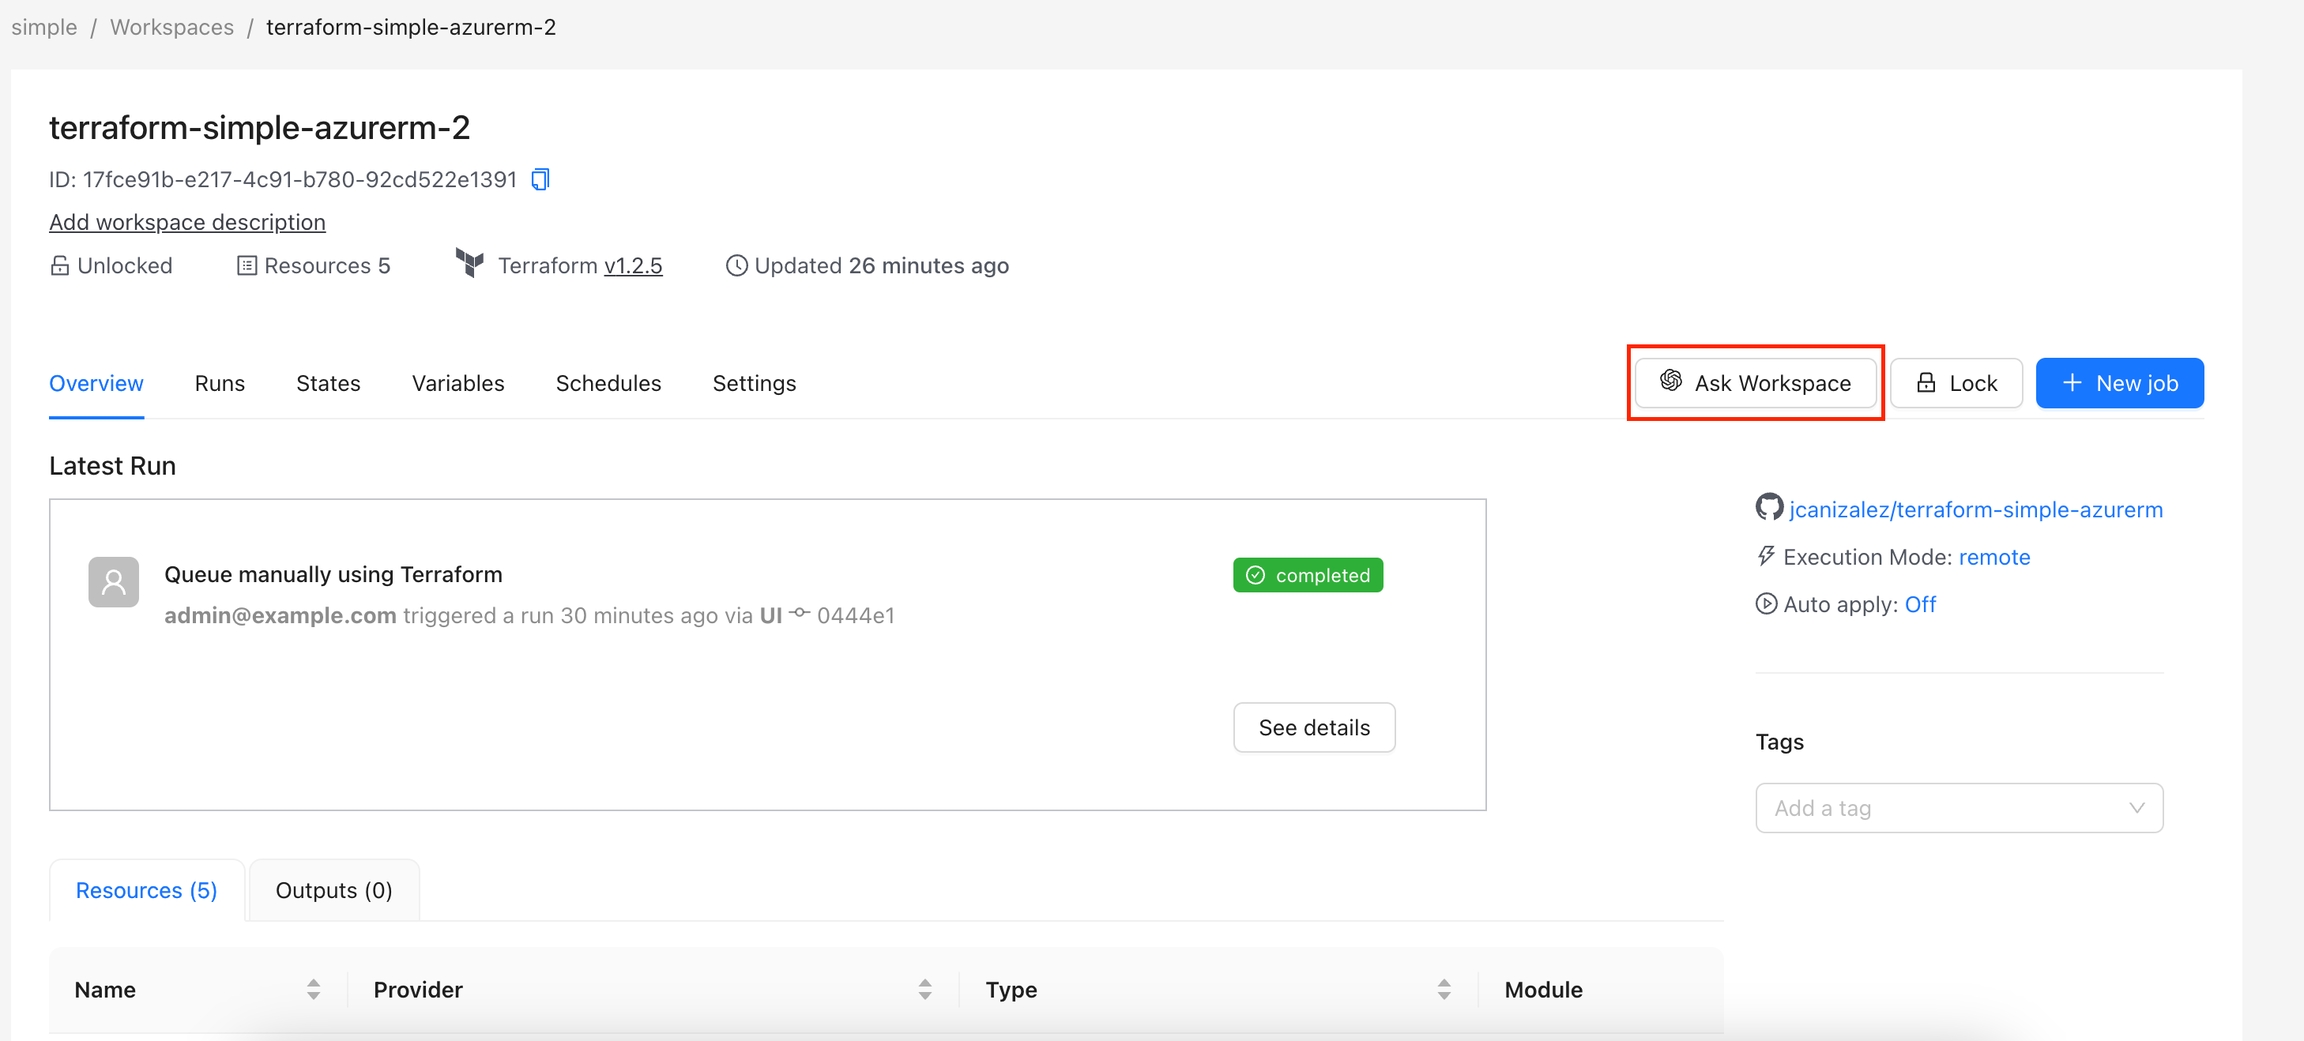
Task: Lock the workspace with the Lock button
Action: point(1956,383)
